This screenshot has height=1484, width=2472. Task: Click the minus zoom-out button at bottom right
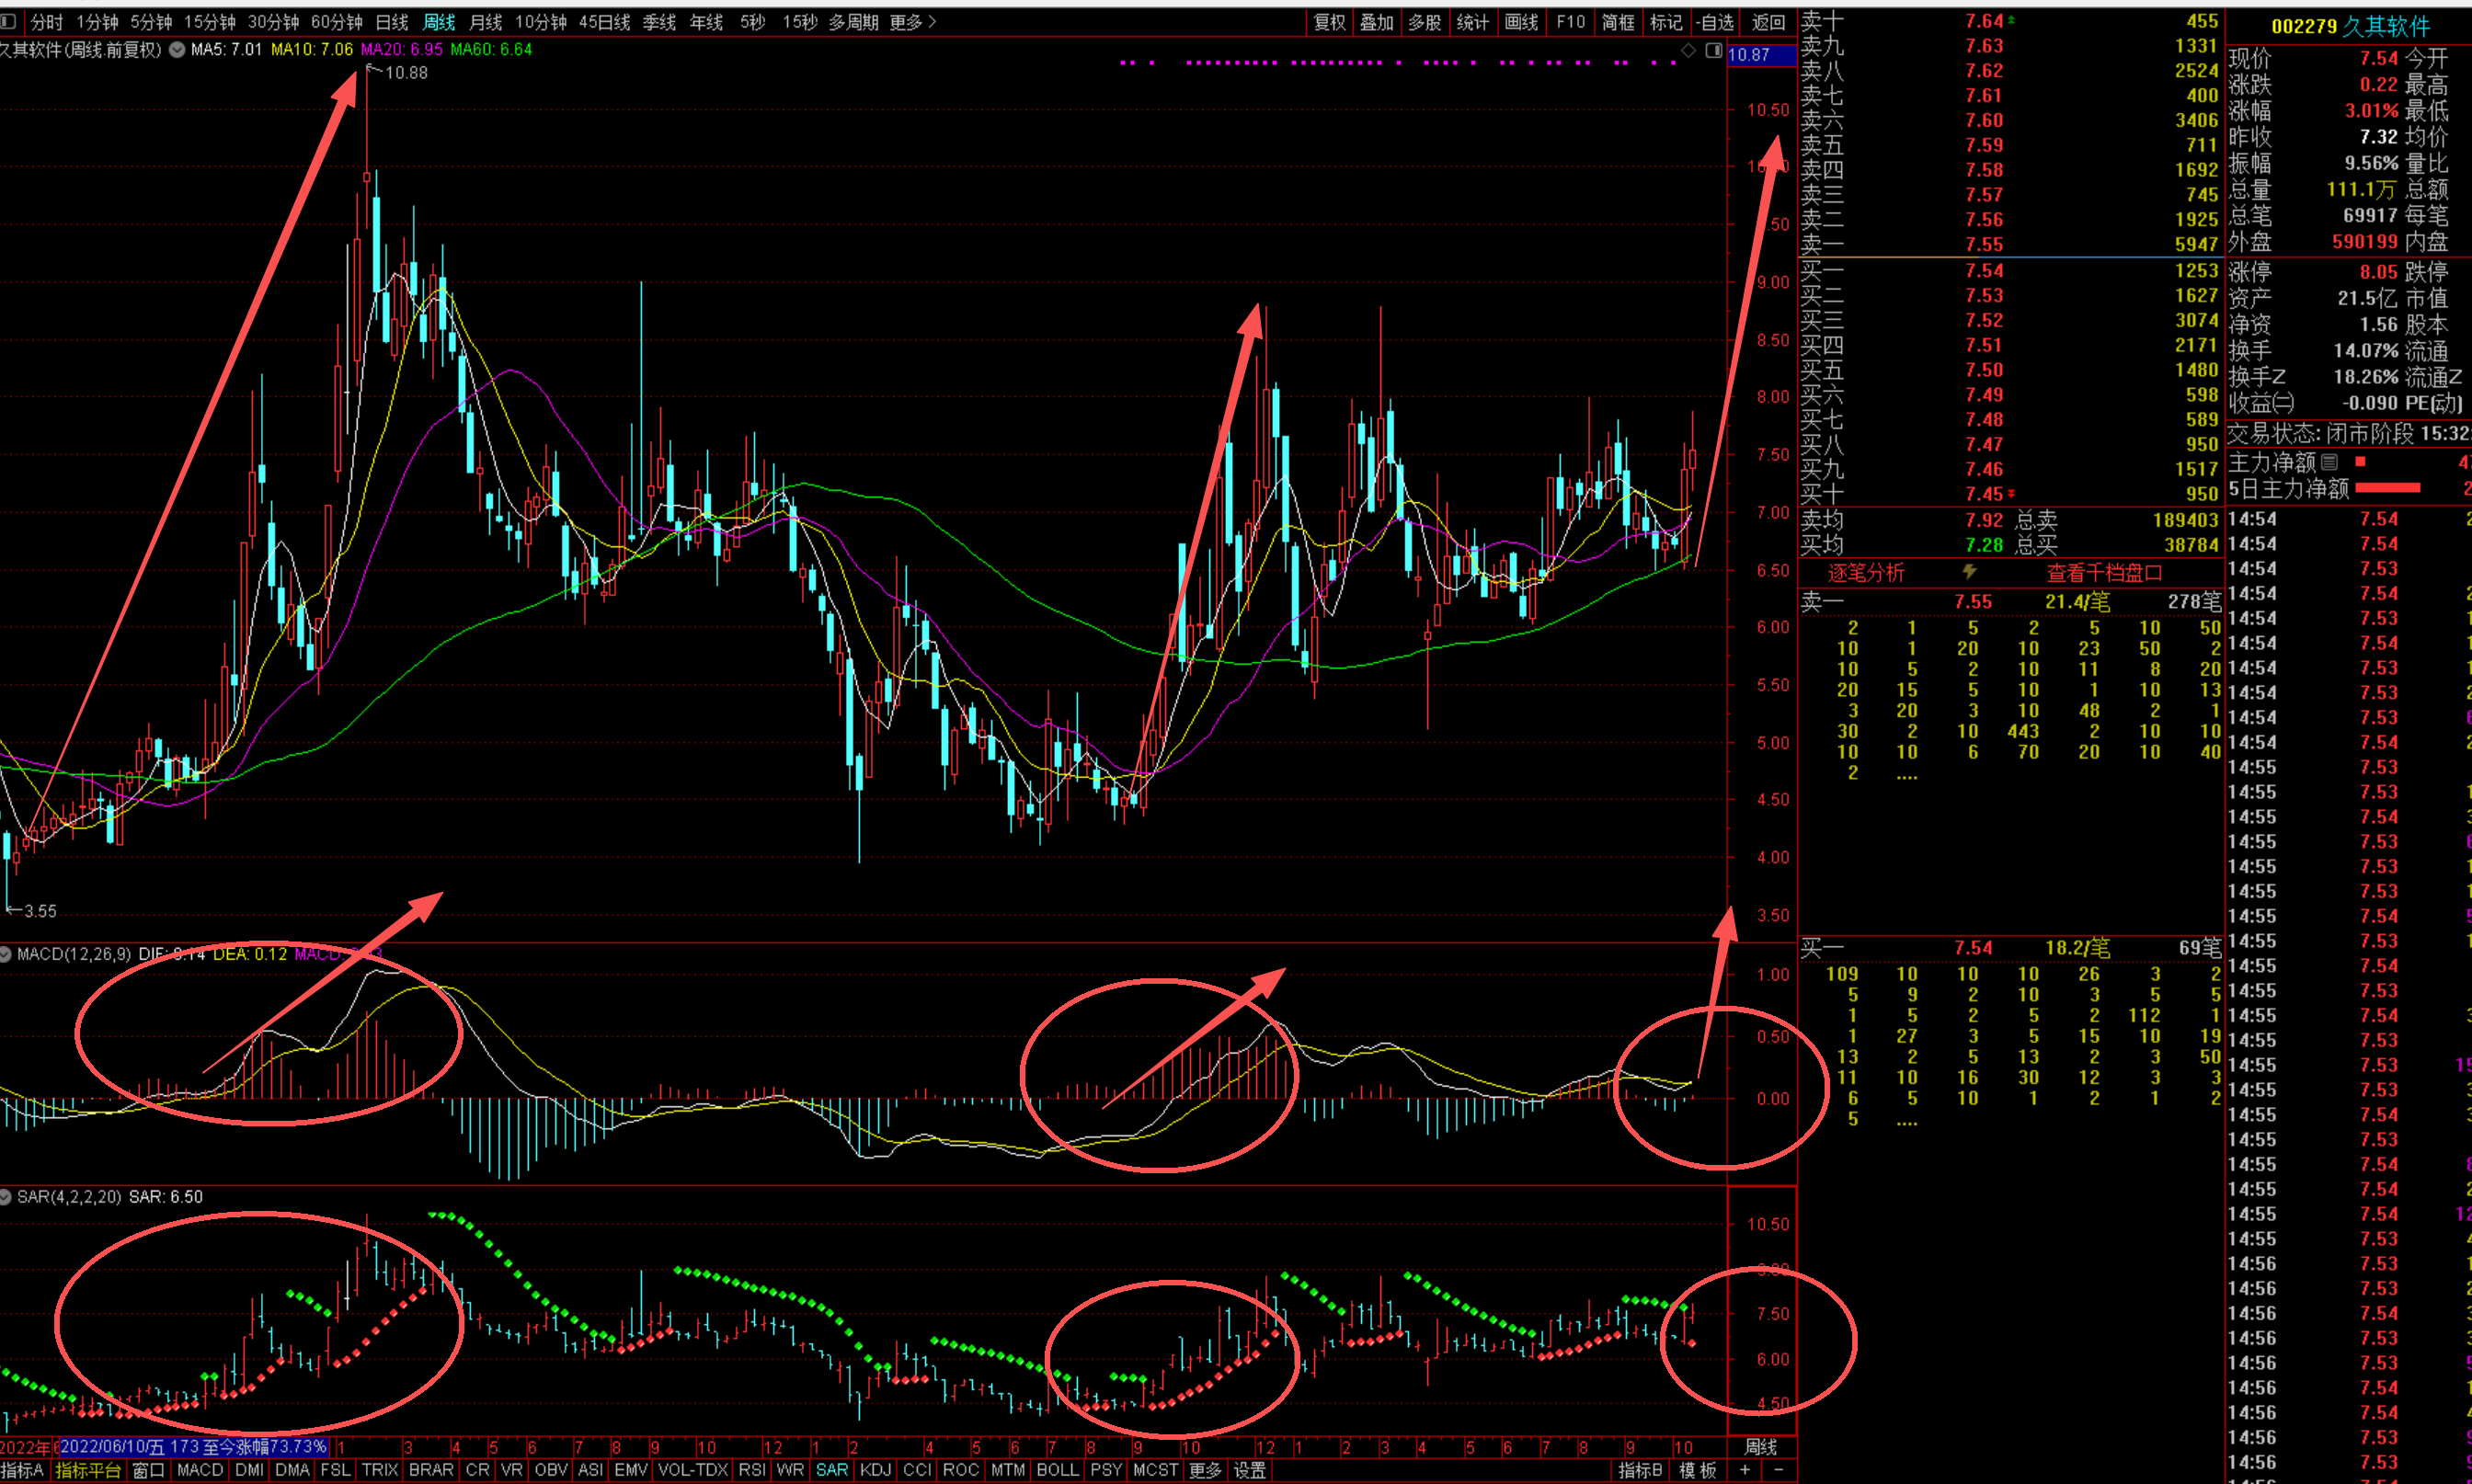tap(1778, 1470)
